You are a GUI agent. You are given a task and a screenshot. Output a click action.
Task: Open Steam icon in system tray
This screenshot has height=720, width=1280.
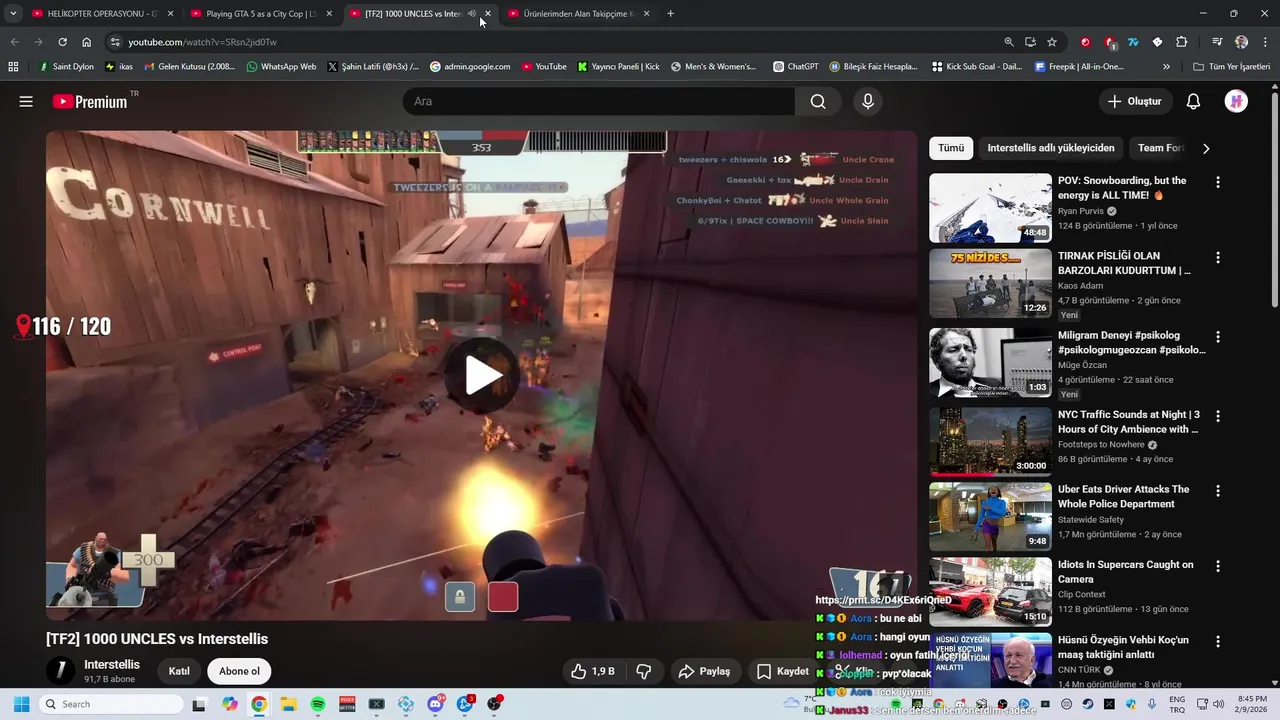pos(1088,704)
